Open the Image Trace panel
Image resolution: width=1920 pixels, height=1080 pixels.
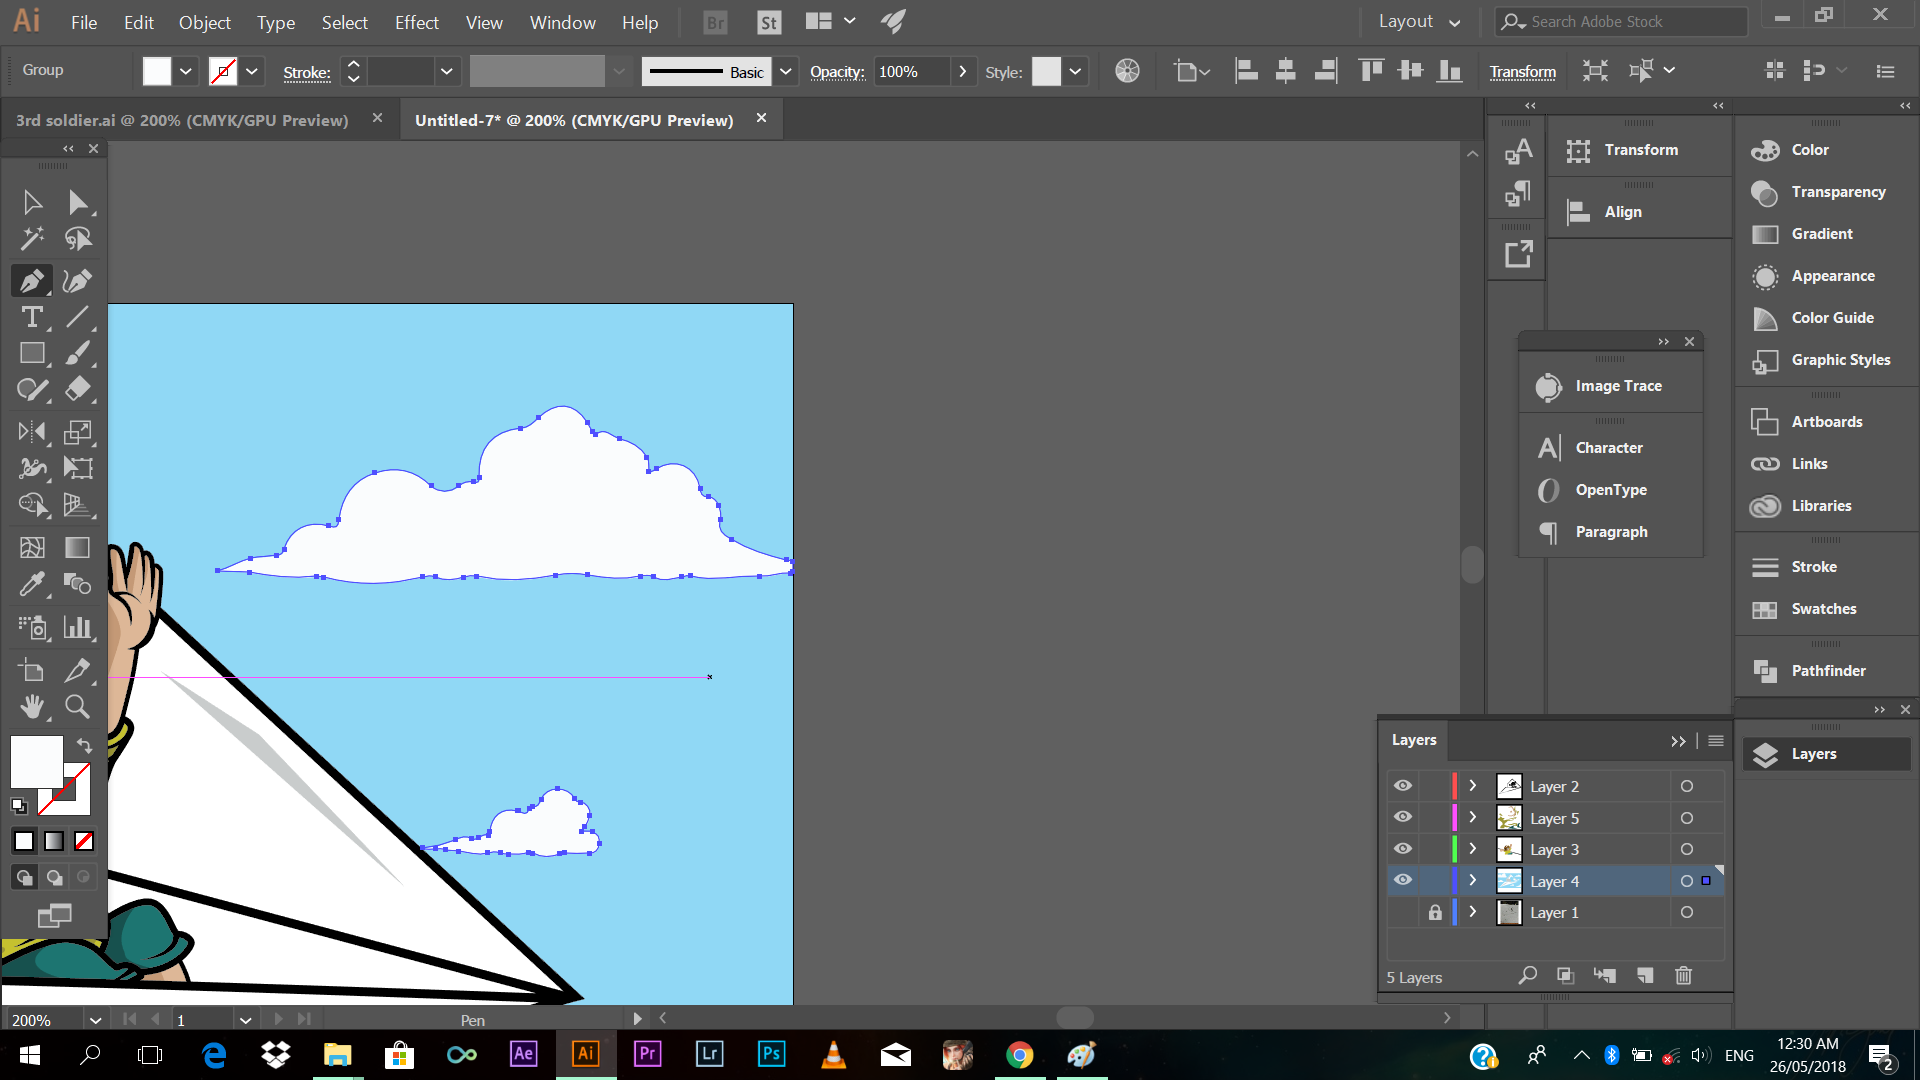click(1618, 386)
